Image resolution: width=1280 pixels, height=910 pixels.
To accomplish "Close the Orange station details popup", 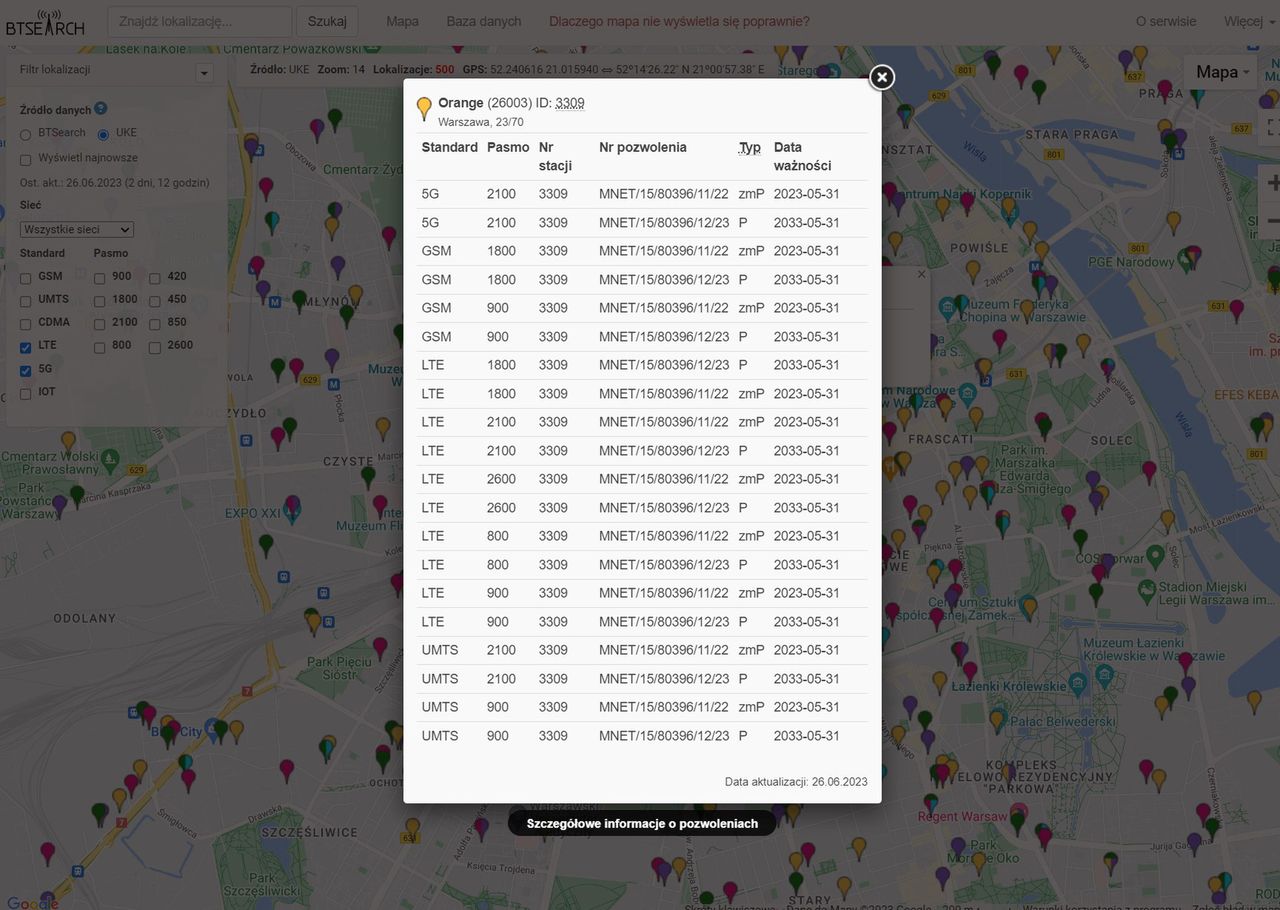I will point(881,77).
